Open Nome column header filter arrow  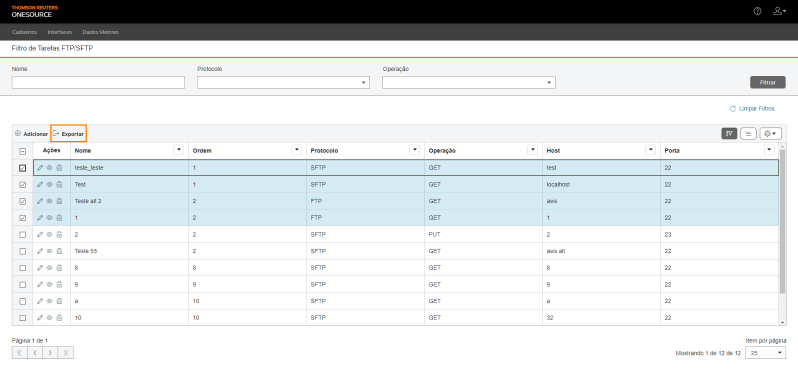point(178,150)
